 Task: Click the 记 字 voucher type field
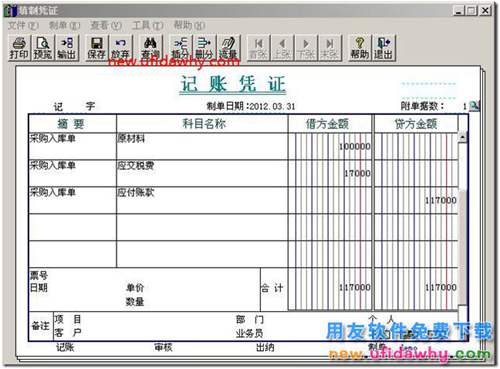pyautogui.click(x=74, y=107)
